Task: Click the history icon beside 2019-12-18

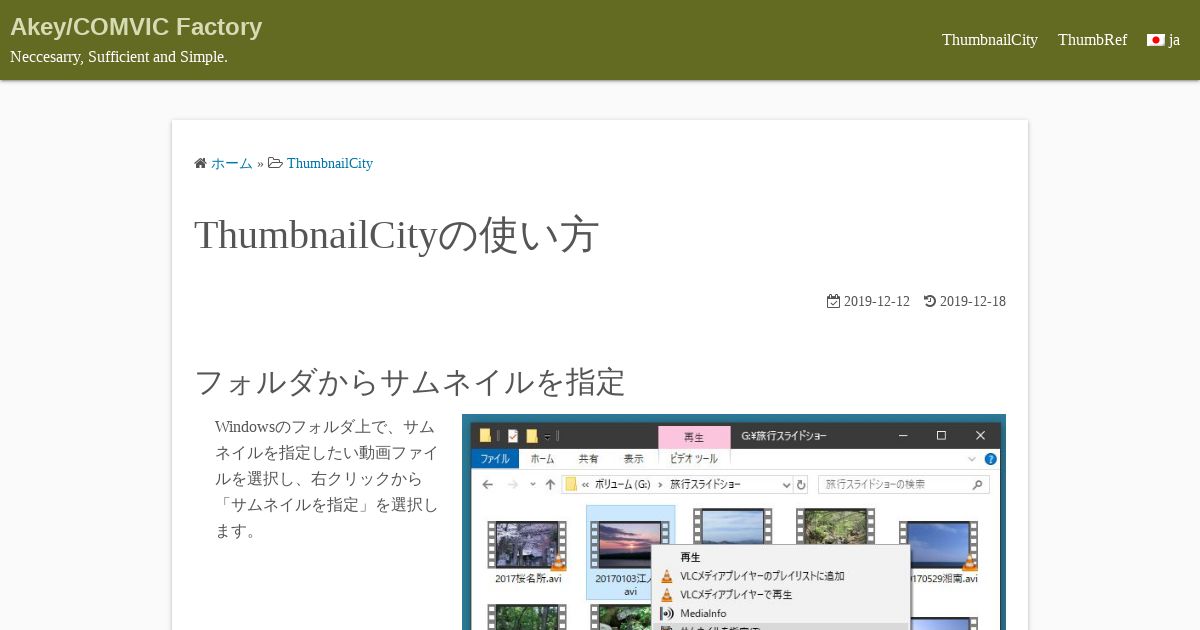Action: [930, 301]
